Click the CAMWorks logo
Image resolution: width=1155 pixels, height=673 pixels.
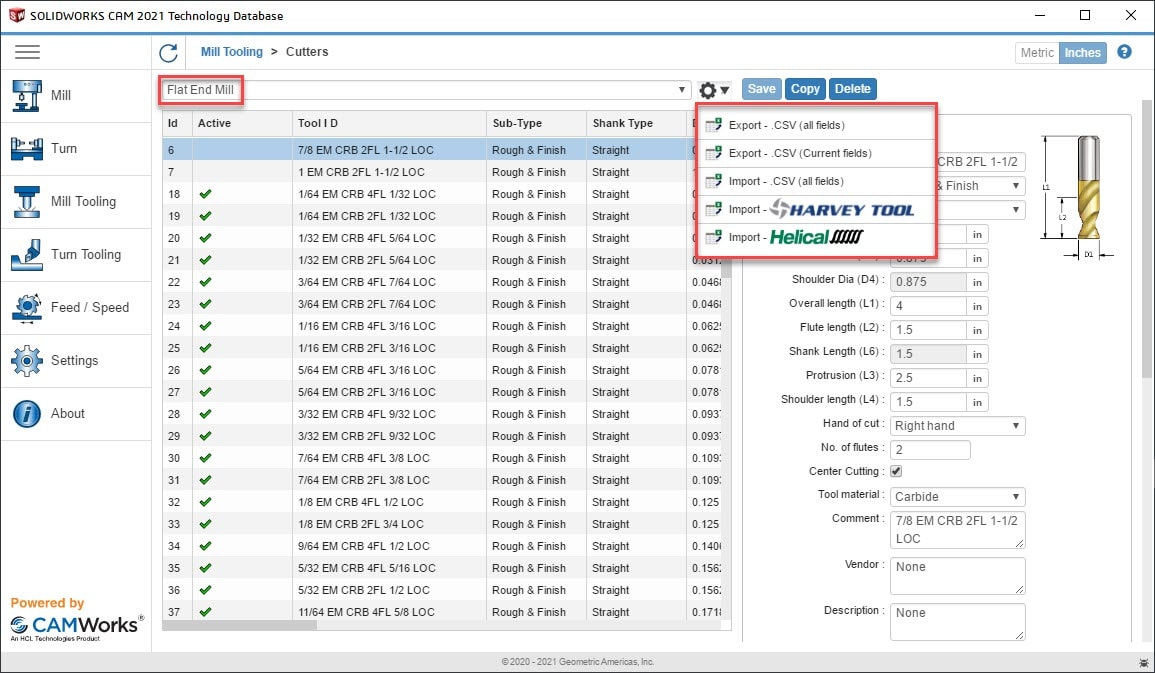click(77, 627)
